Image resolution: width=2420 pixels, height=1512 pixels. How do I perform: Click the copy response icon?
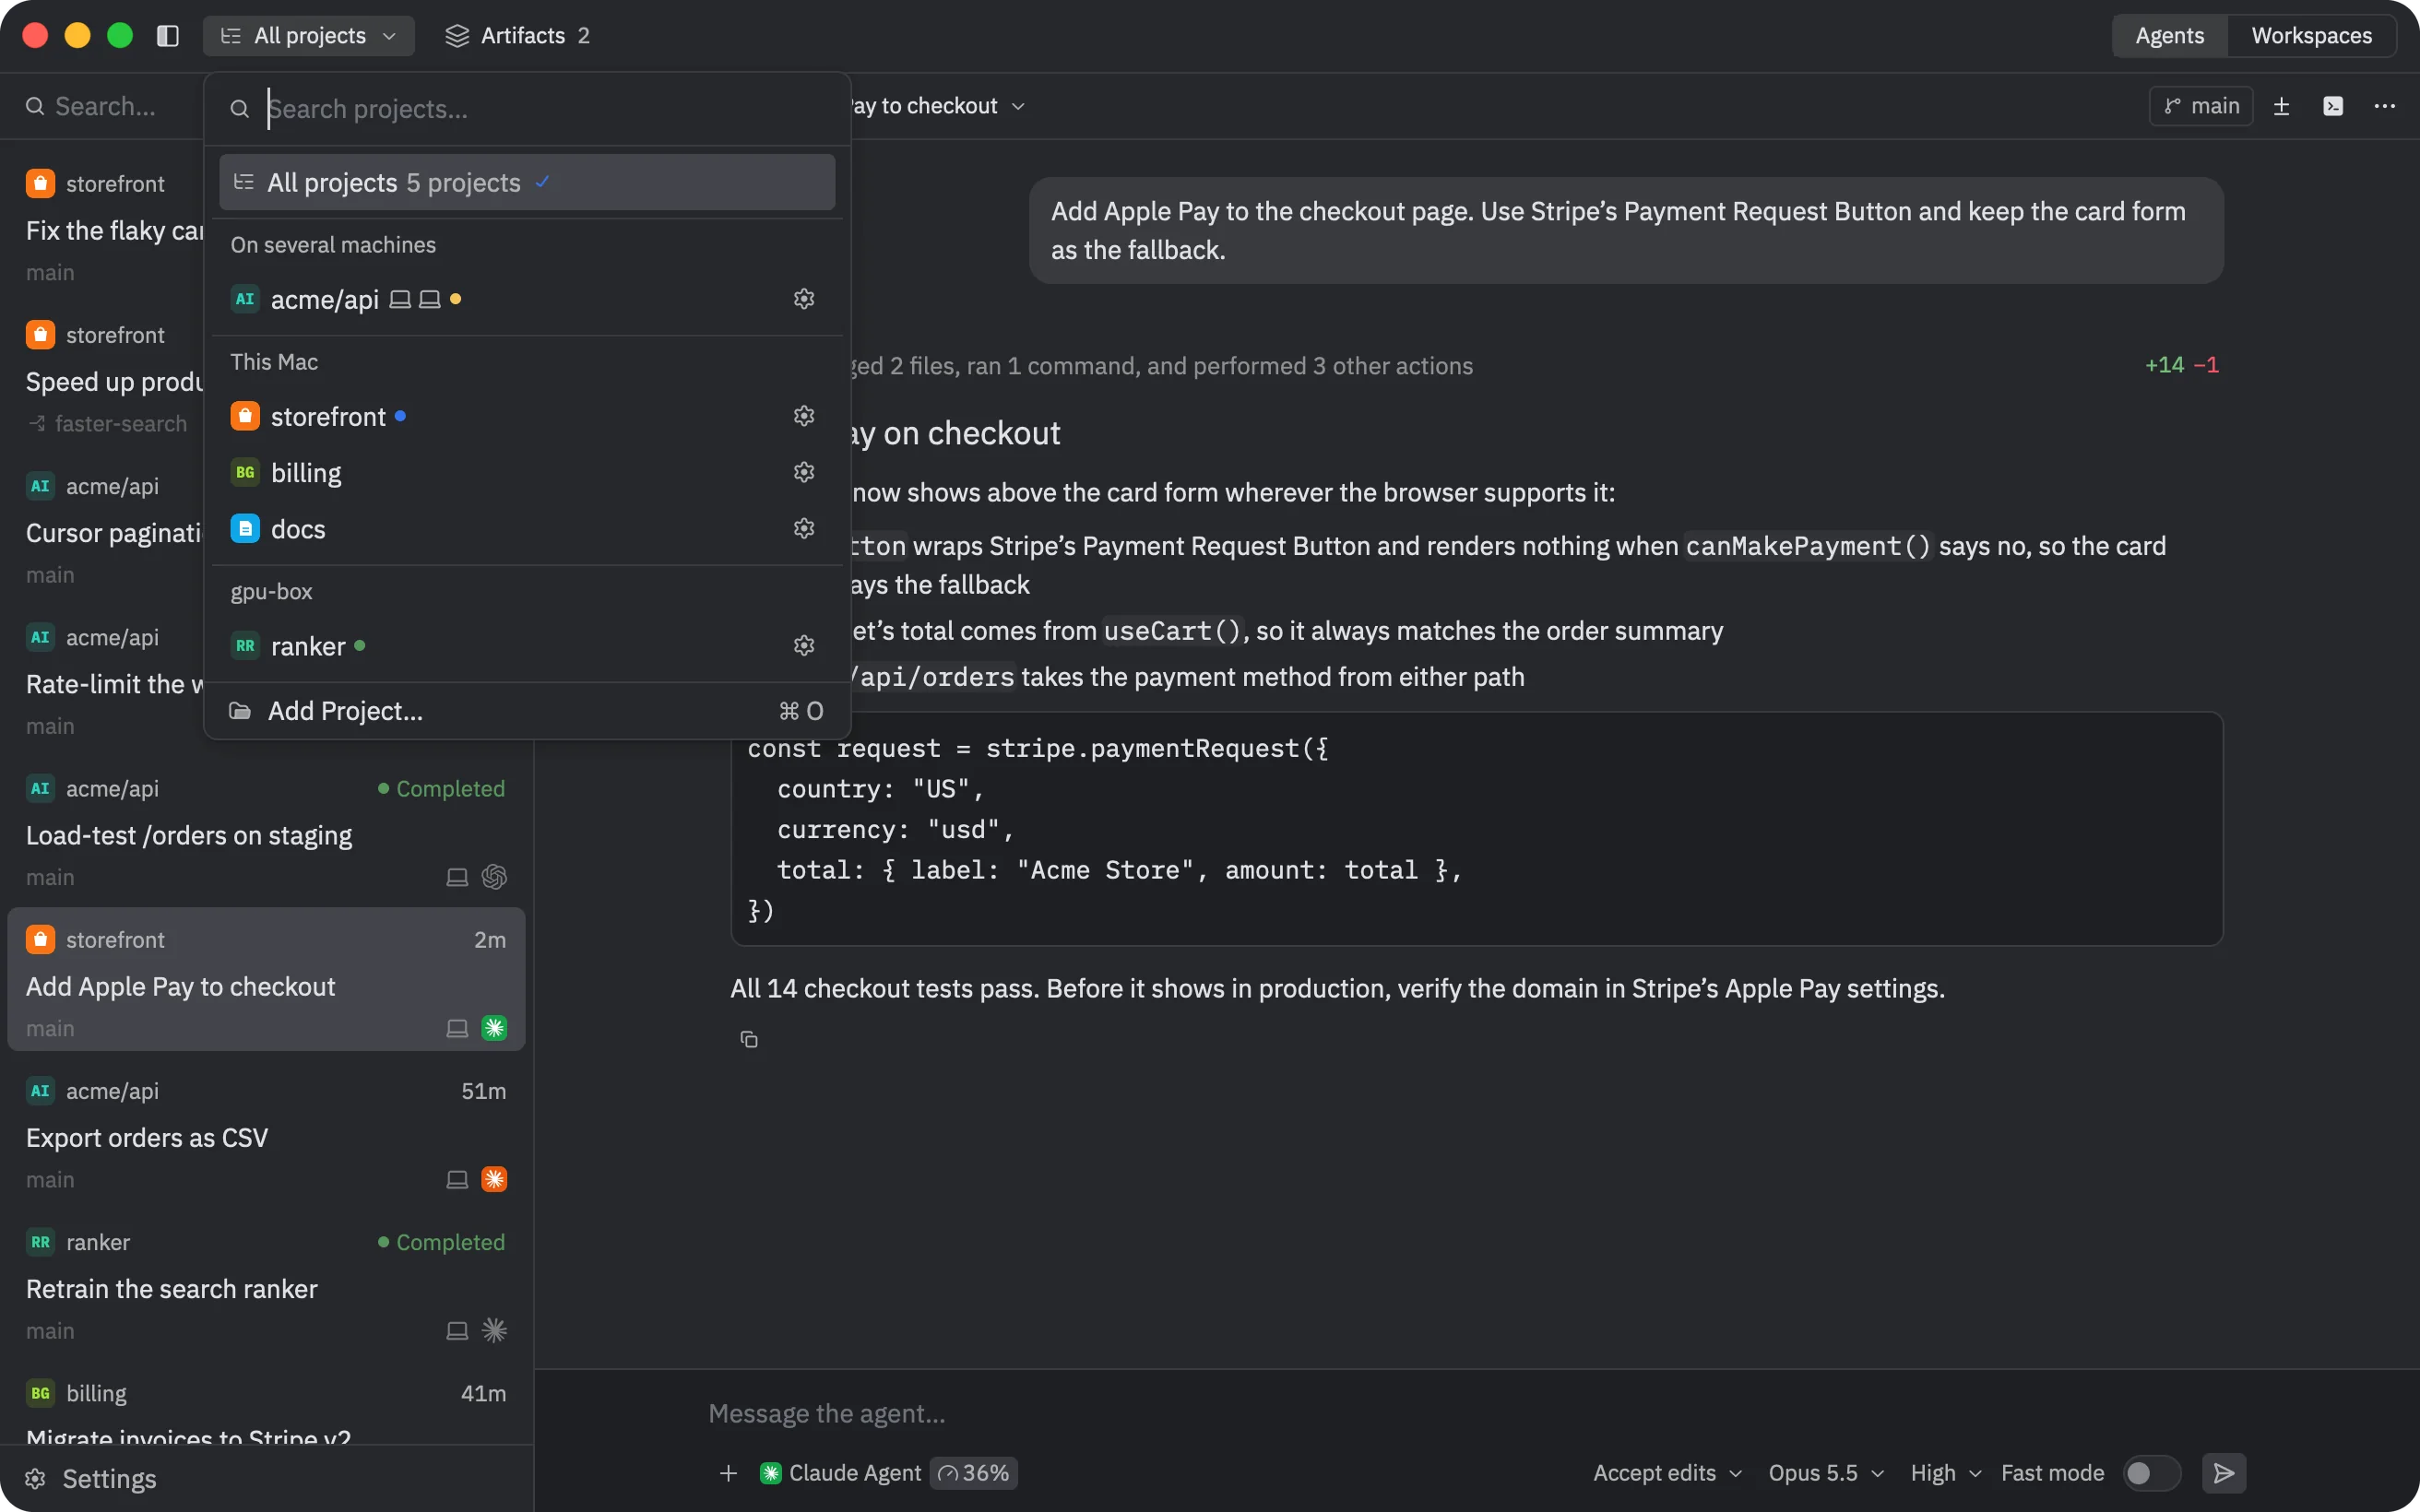point(748,1040)
